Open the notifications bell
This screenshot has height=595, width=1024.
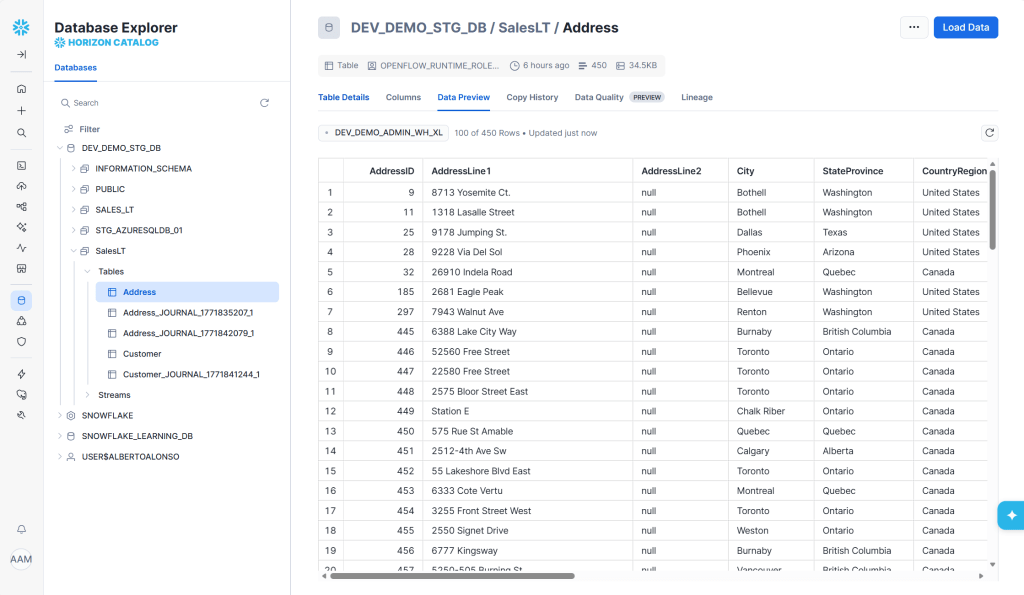[x=21, y=529]
